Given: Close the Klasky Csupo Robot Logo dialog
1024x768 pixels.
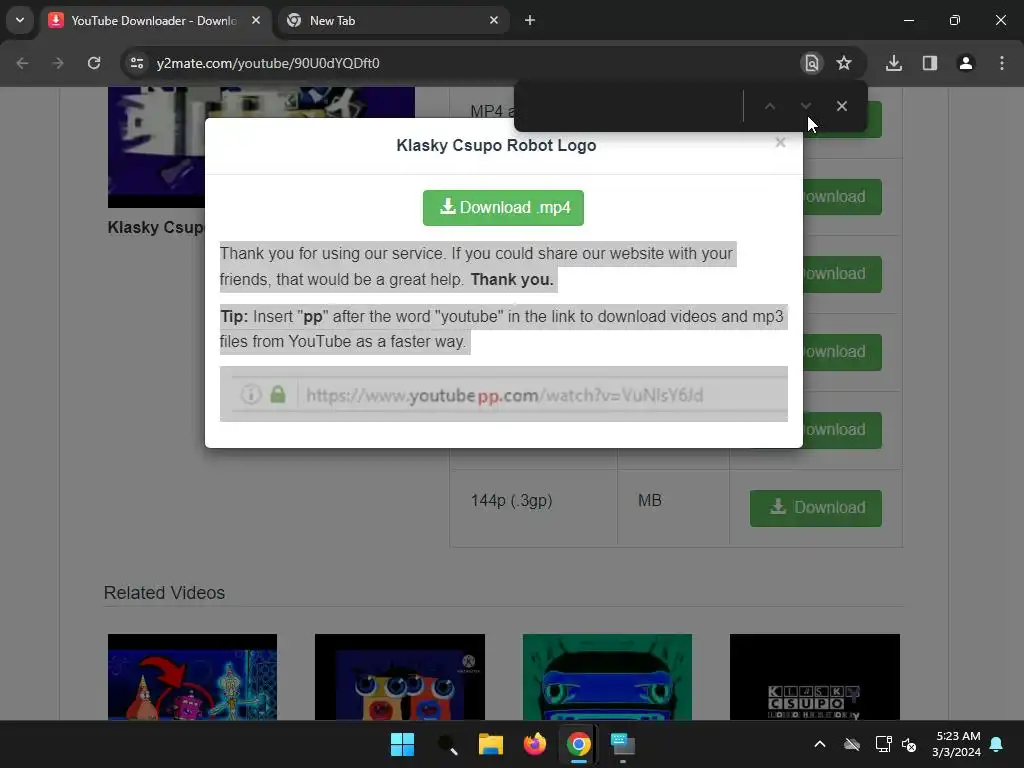Looking at the screenshot, I should (x=780, y=142).
